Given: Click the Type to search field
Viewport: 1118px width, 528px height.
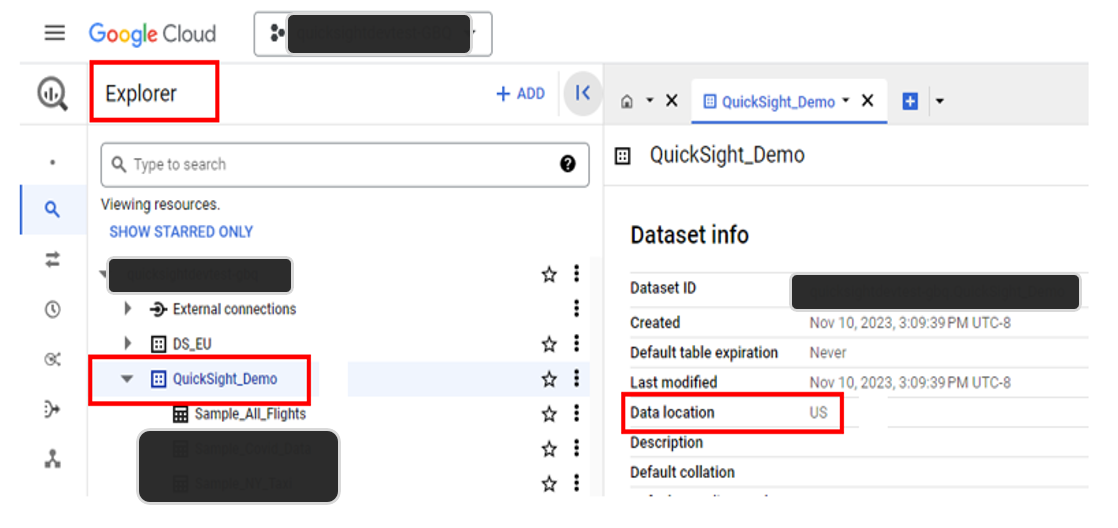Looking at the screenshot, I should (x=345, y=165).
